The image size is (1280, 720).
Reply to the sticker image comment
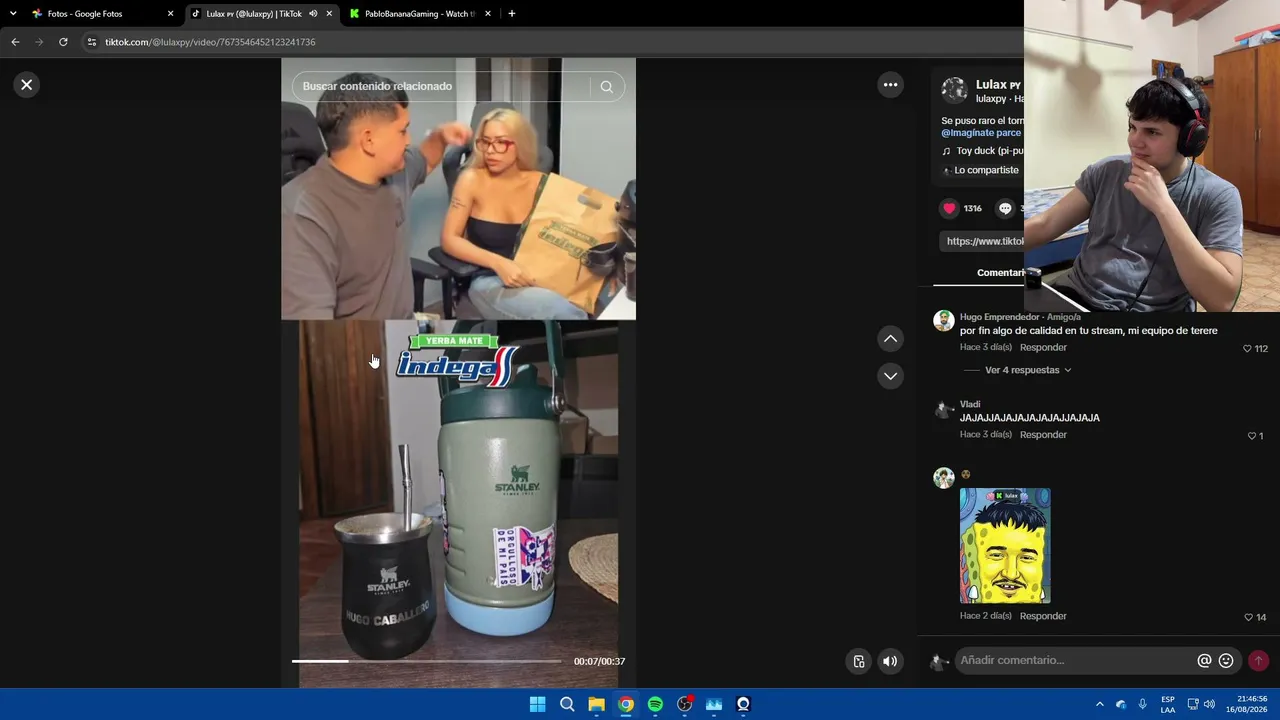coord(1043,616)
